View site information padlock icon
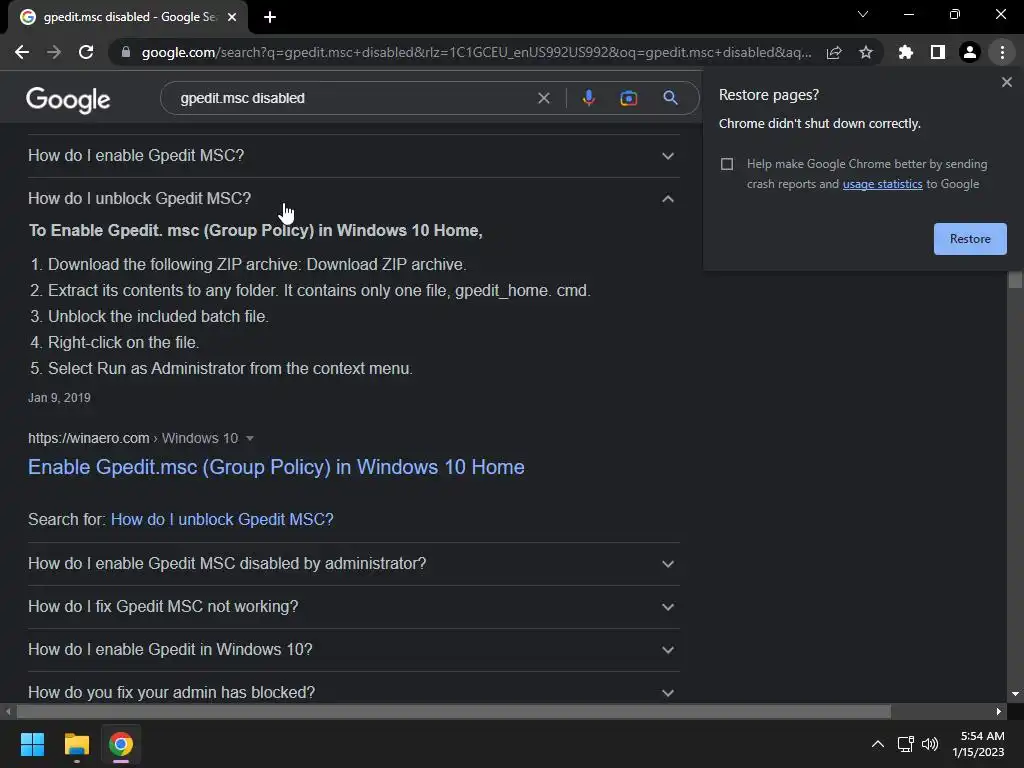This screenshot has height=768, width=1024. click(x=126, y=52)
